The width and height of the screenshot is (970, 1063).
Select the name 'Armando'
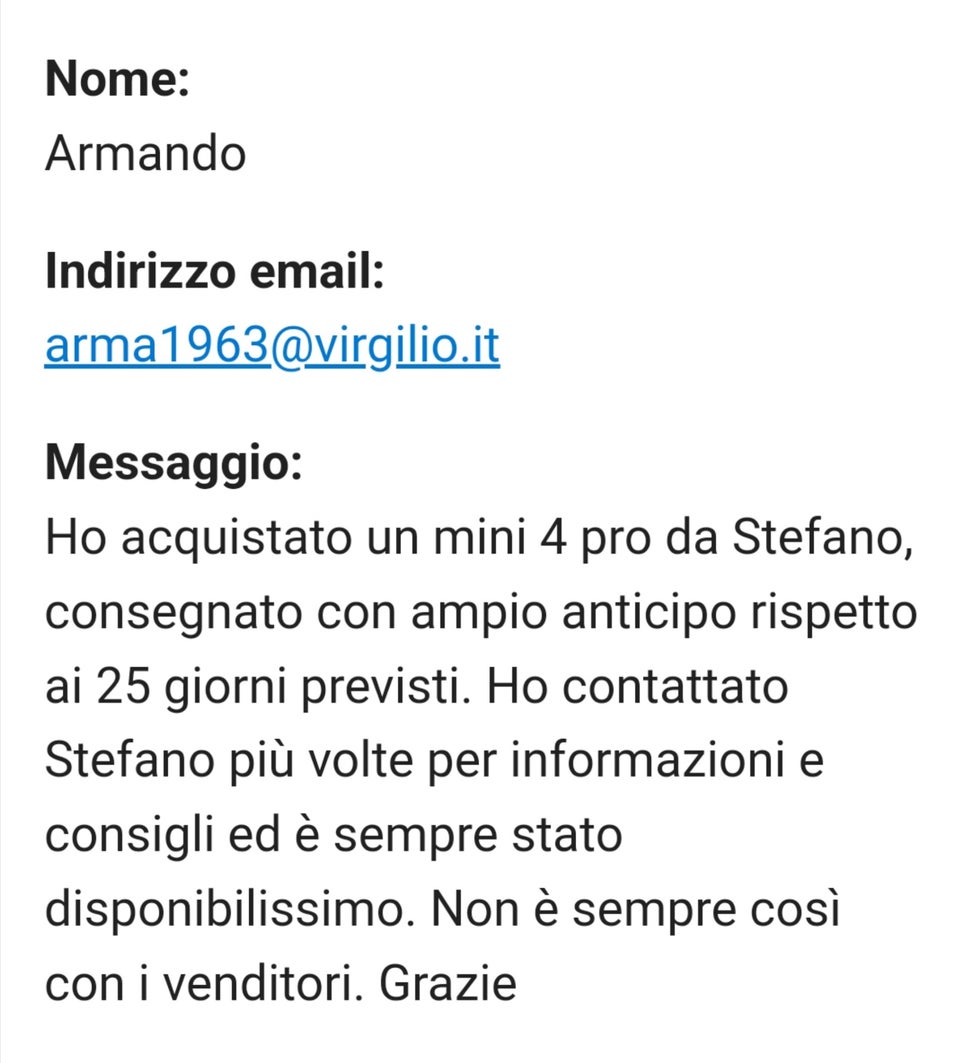tap(145, 153)
